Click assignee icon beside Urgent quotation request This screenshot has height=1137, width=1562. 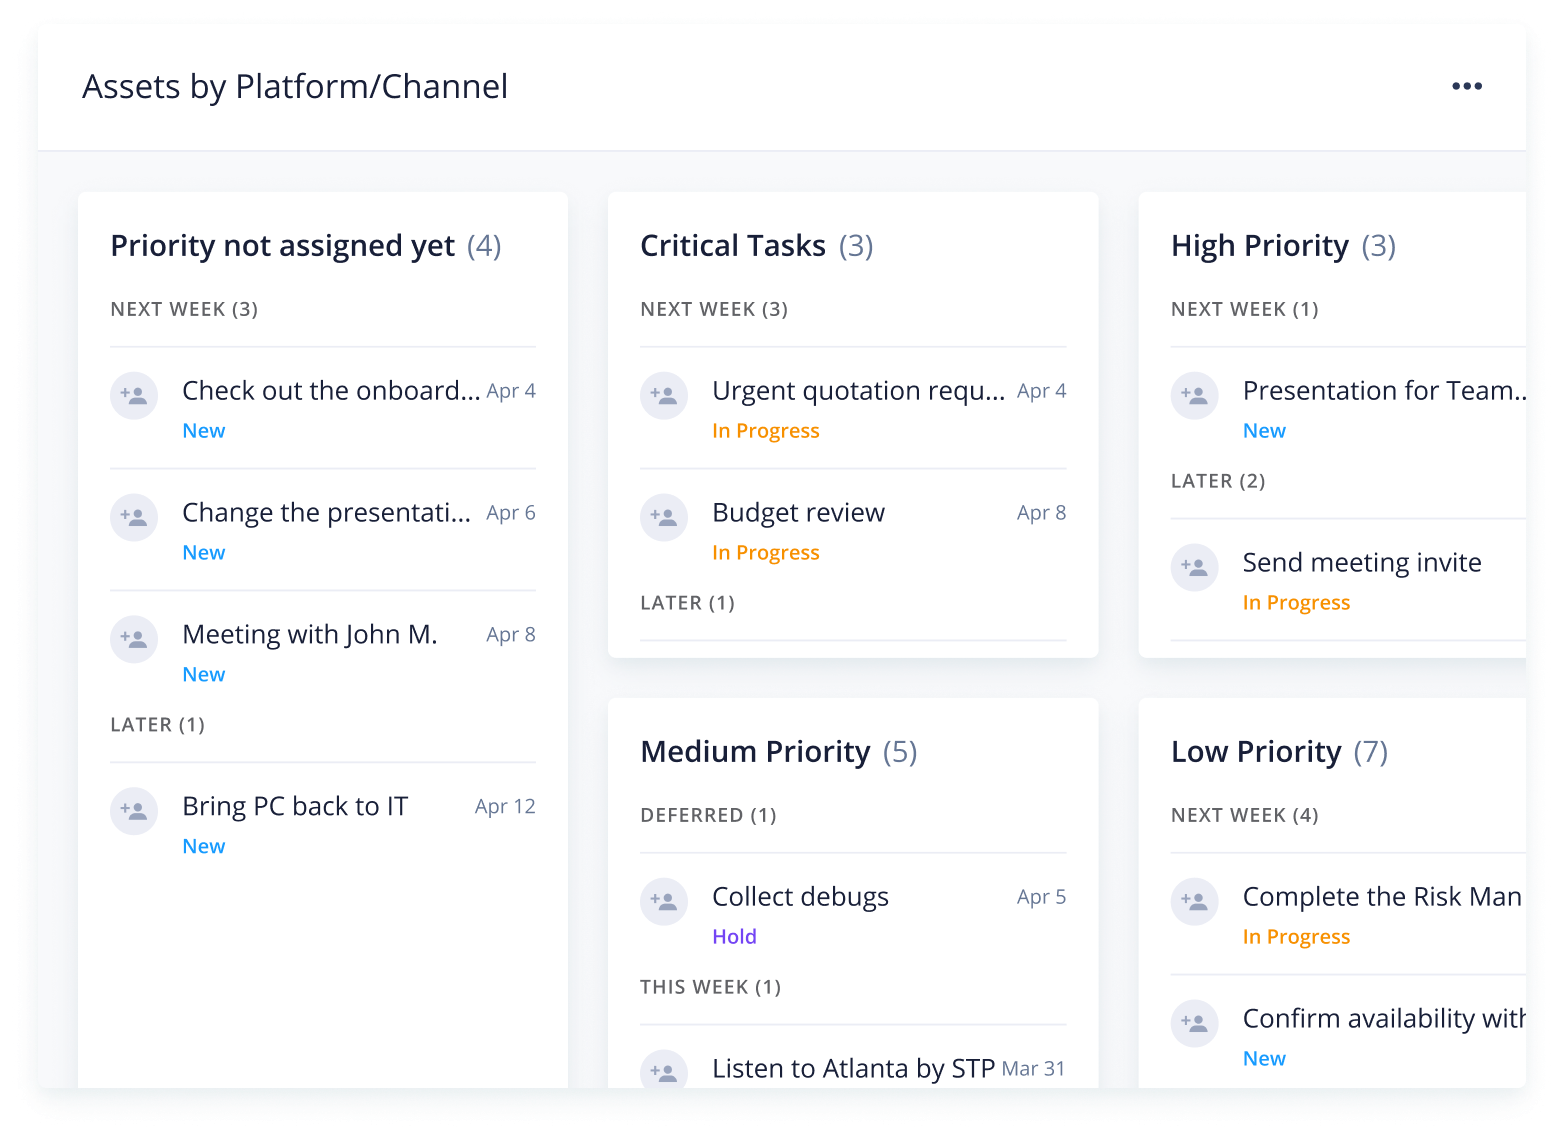point(664,396)
